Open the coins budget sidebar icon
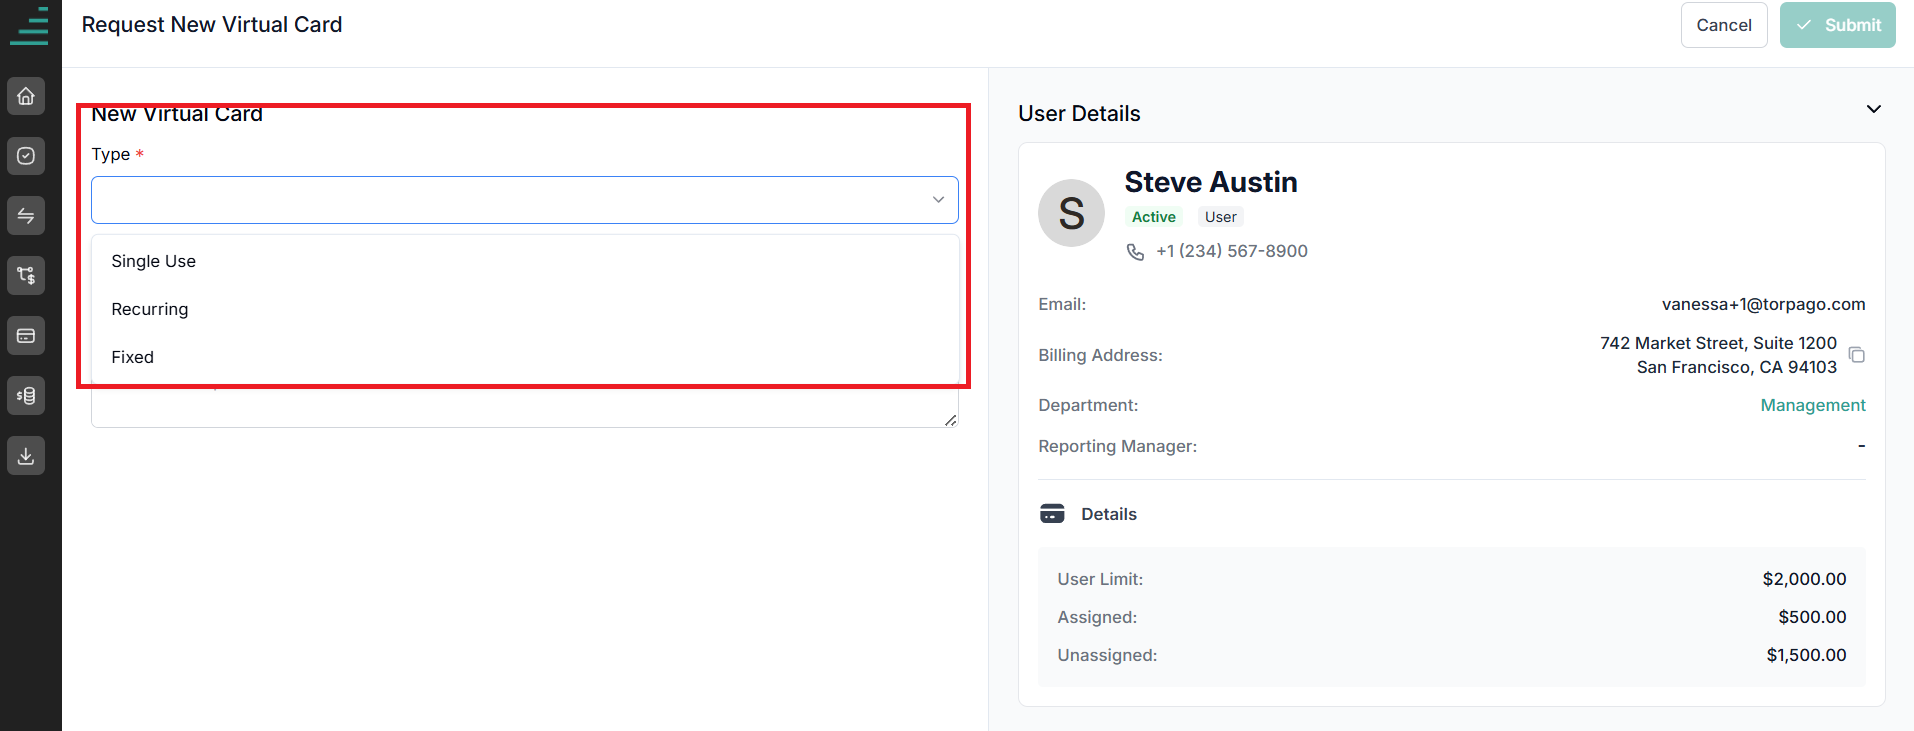The height and width of the screenshot is (731, 1914). 26,396
